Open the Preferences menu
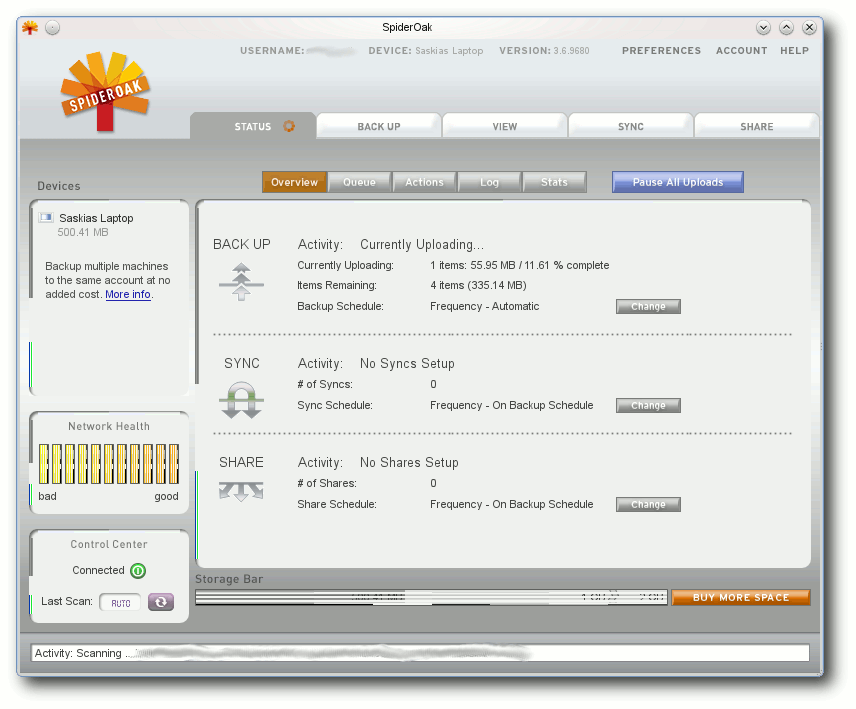Viewport: 856px width, 709px height. click(x=661, y=51)
